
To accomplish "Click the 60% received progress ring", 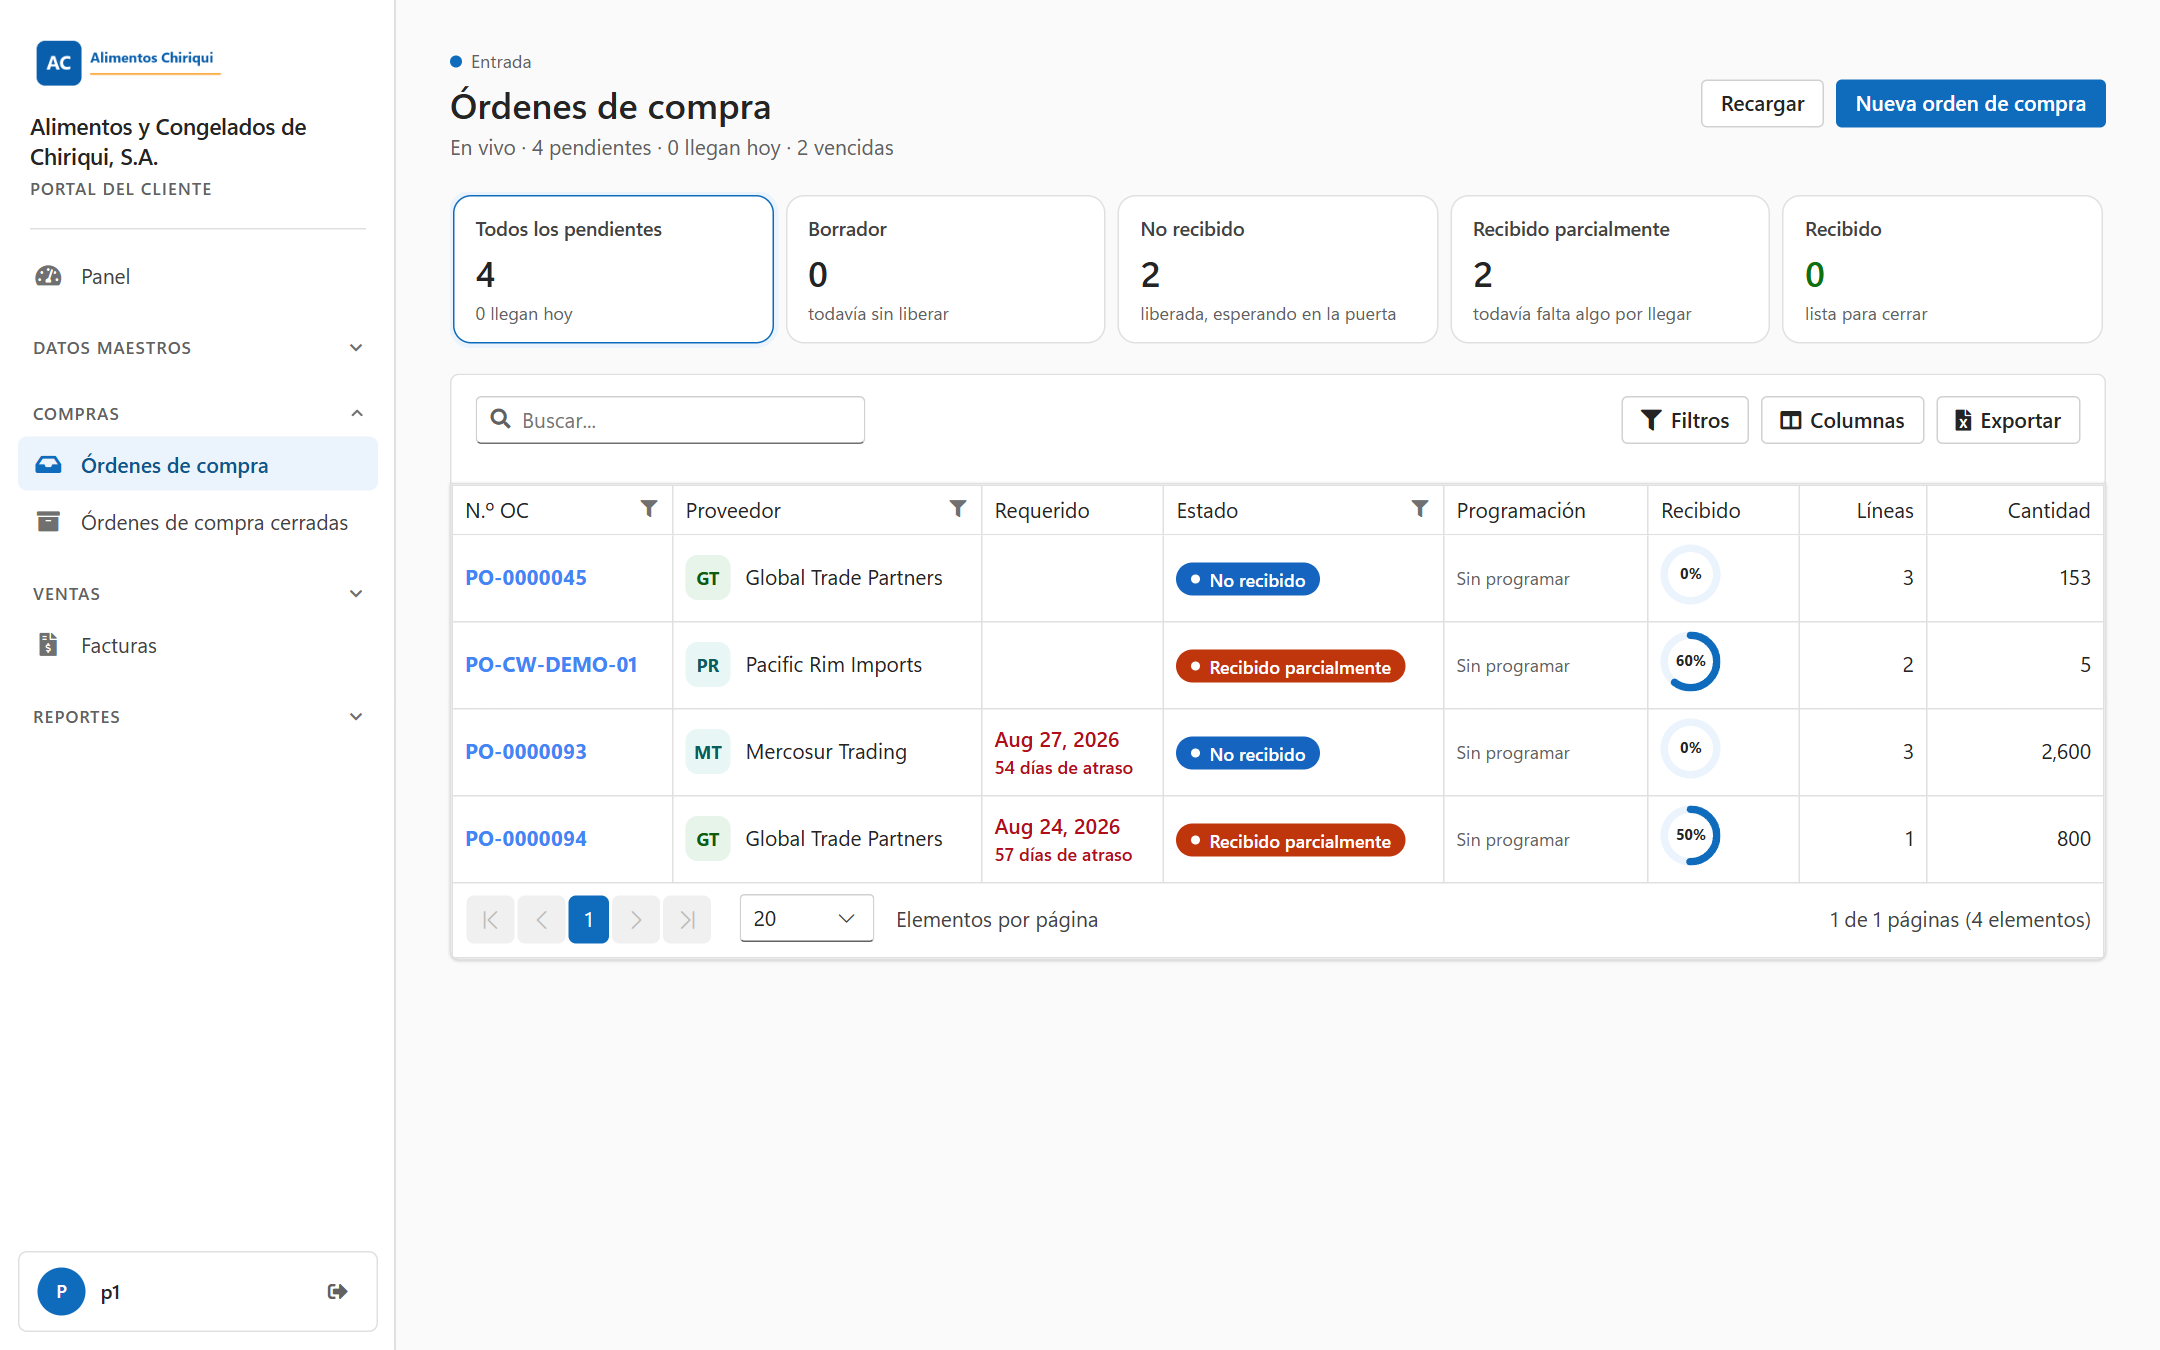I will click(x=1691, y=661).
